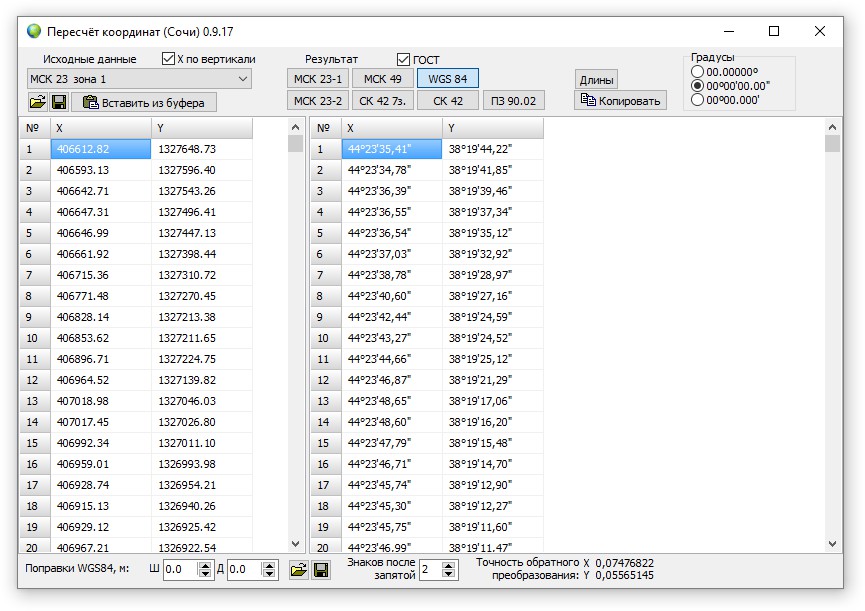Image resolution: width=865 pixels, height=611 pixels.
Task: Click source table scrollbar thumb
Action: point(296,143)
